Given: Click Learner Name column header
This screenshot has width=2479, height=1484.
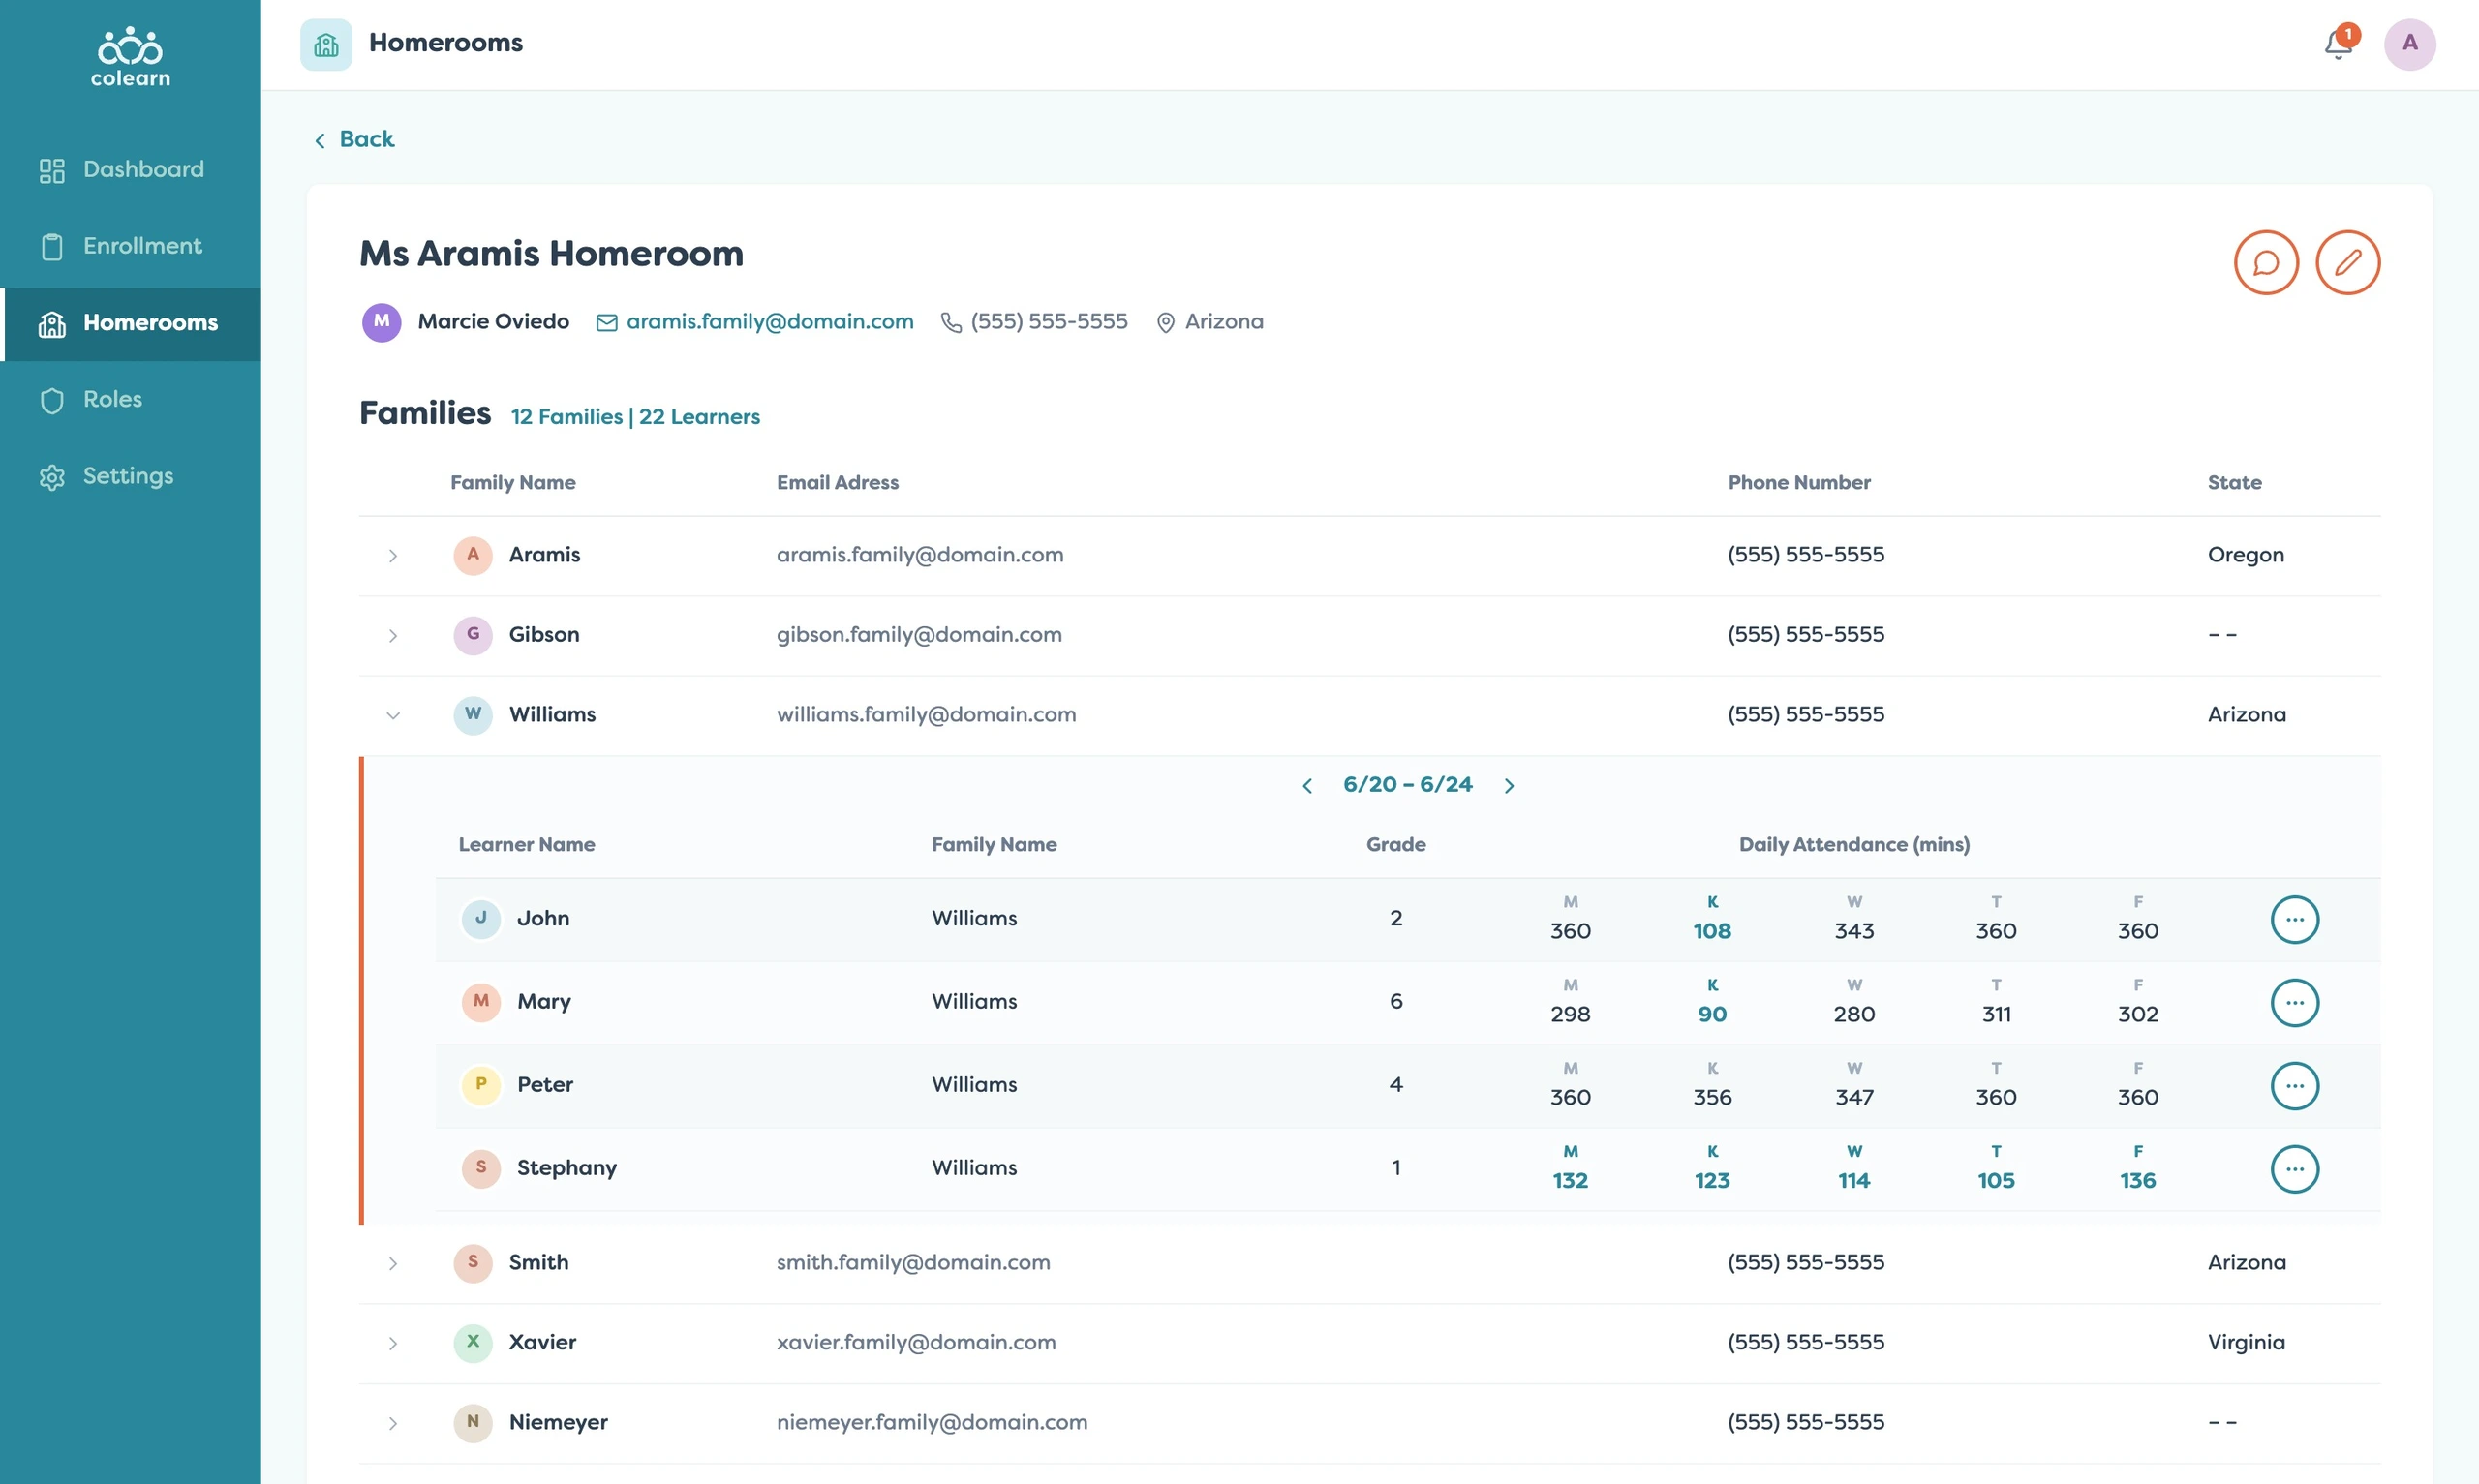Looking at the screenshot, I should (x=527, y=845).
